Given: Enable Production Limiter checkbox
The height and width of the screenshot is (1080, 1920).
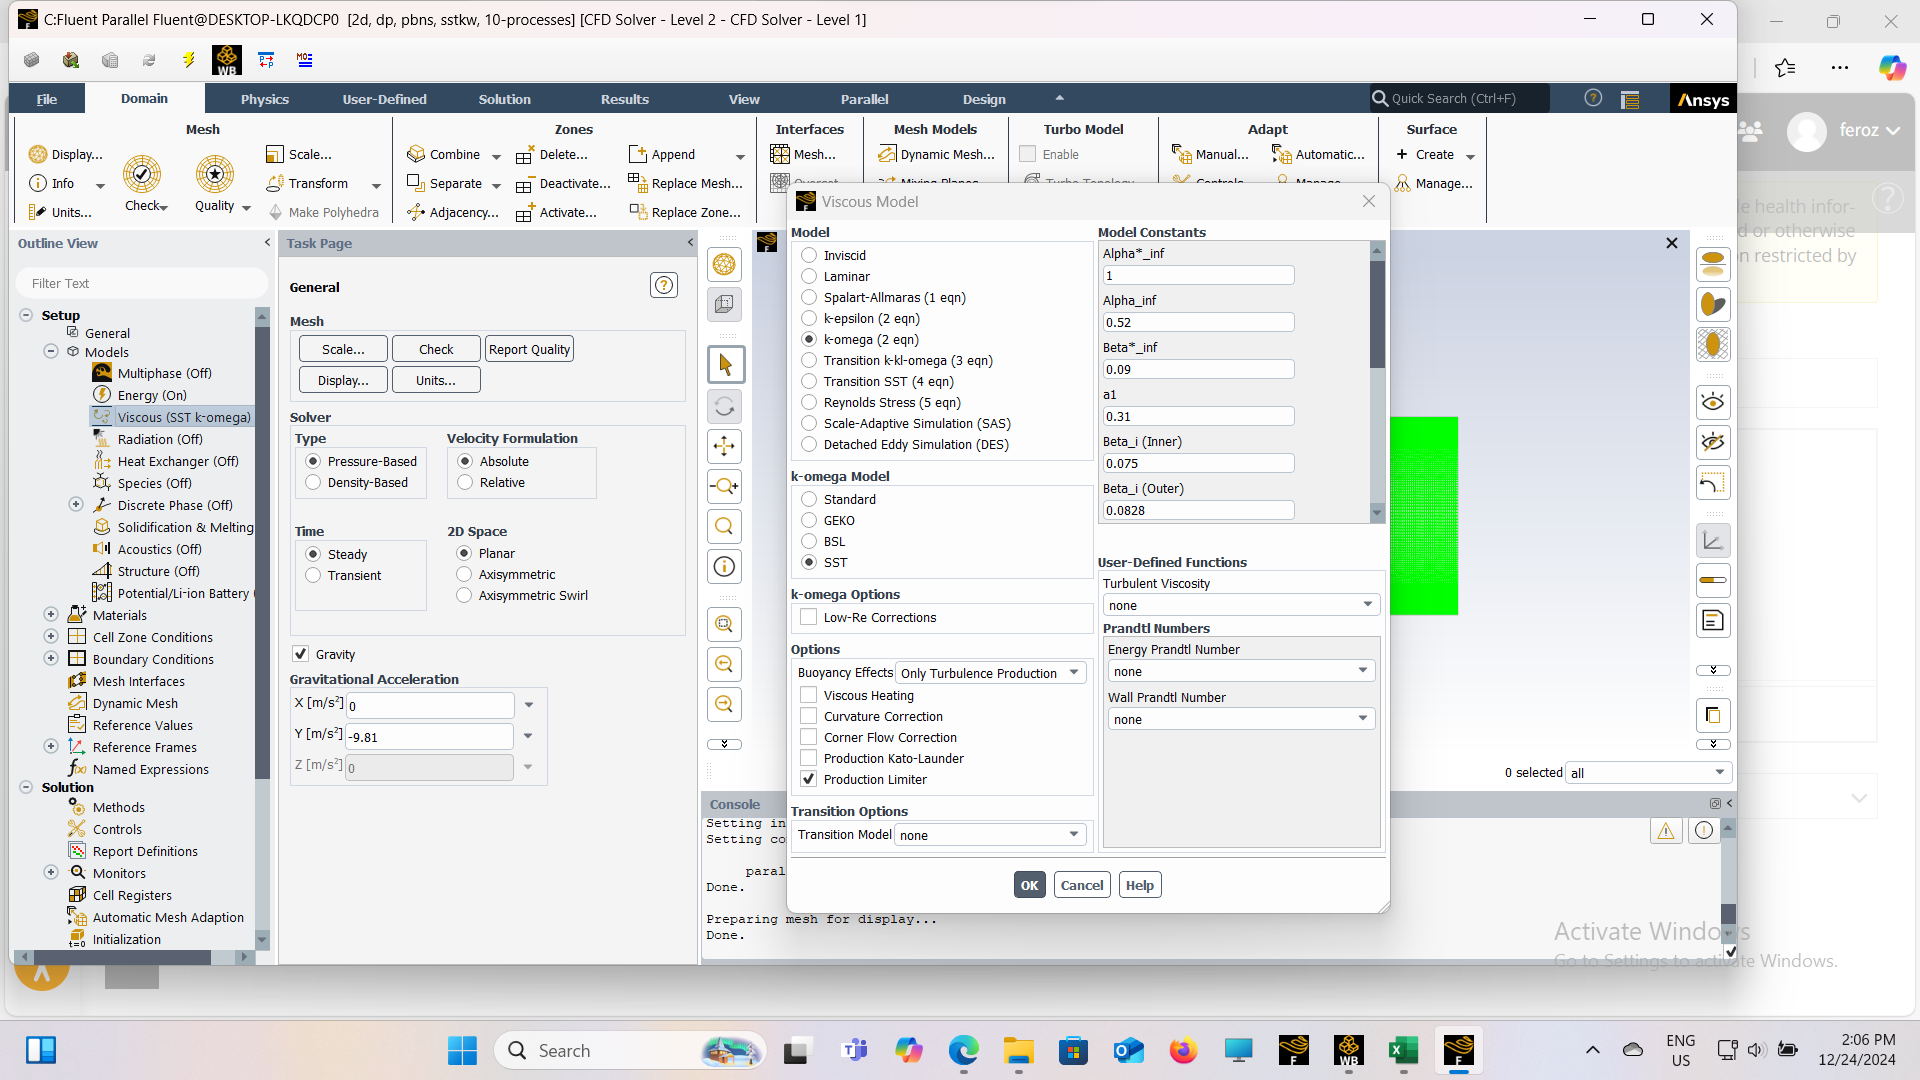Looking at the screenshot, I should click(810, 778).
